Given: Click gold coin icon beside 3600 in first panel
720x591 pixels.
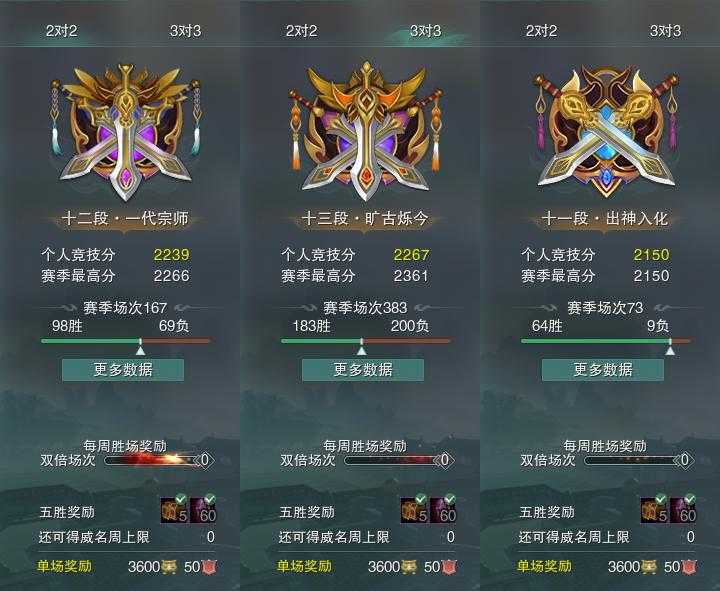Looking at the screenshot, I should click(x=169, y=567).
